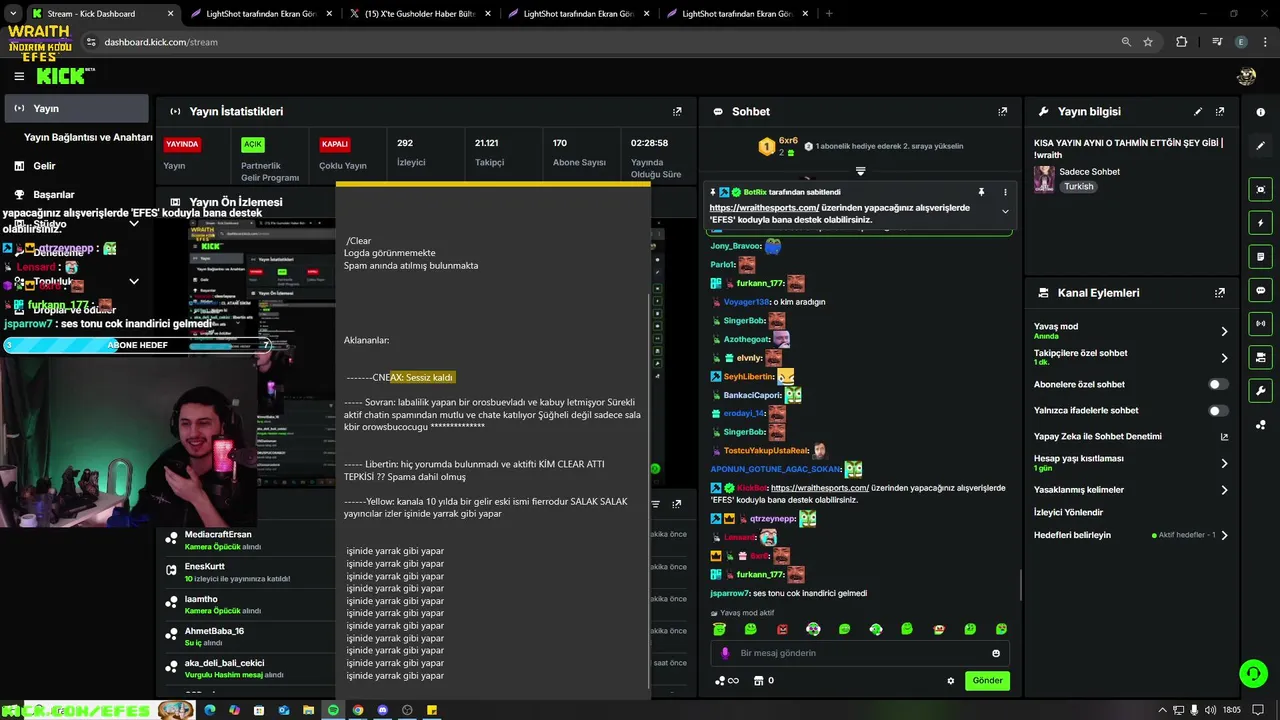Toggle Abonelere özel sohbet switch
Screen dimensions: 1280x720
(x=1218, y=384)
